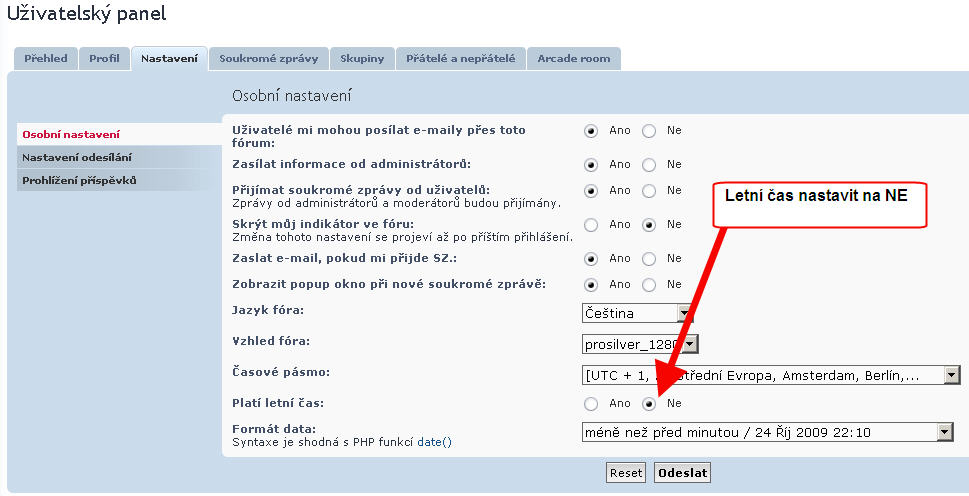Click the Odeslat submit button
This screenshot has width=969, height=496.
click(x=682, y=473)
